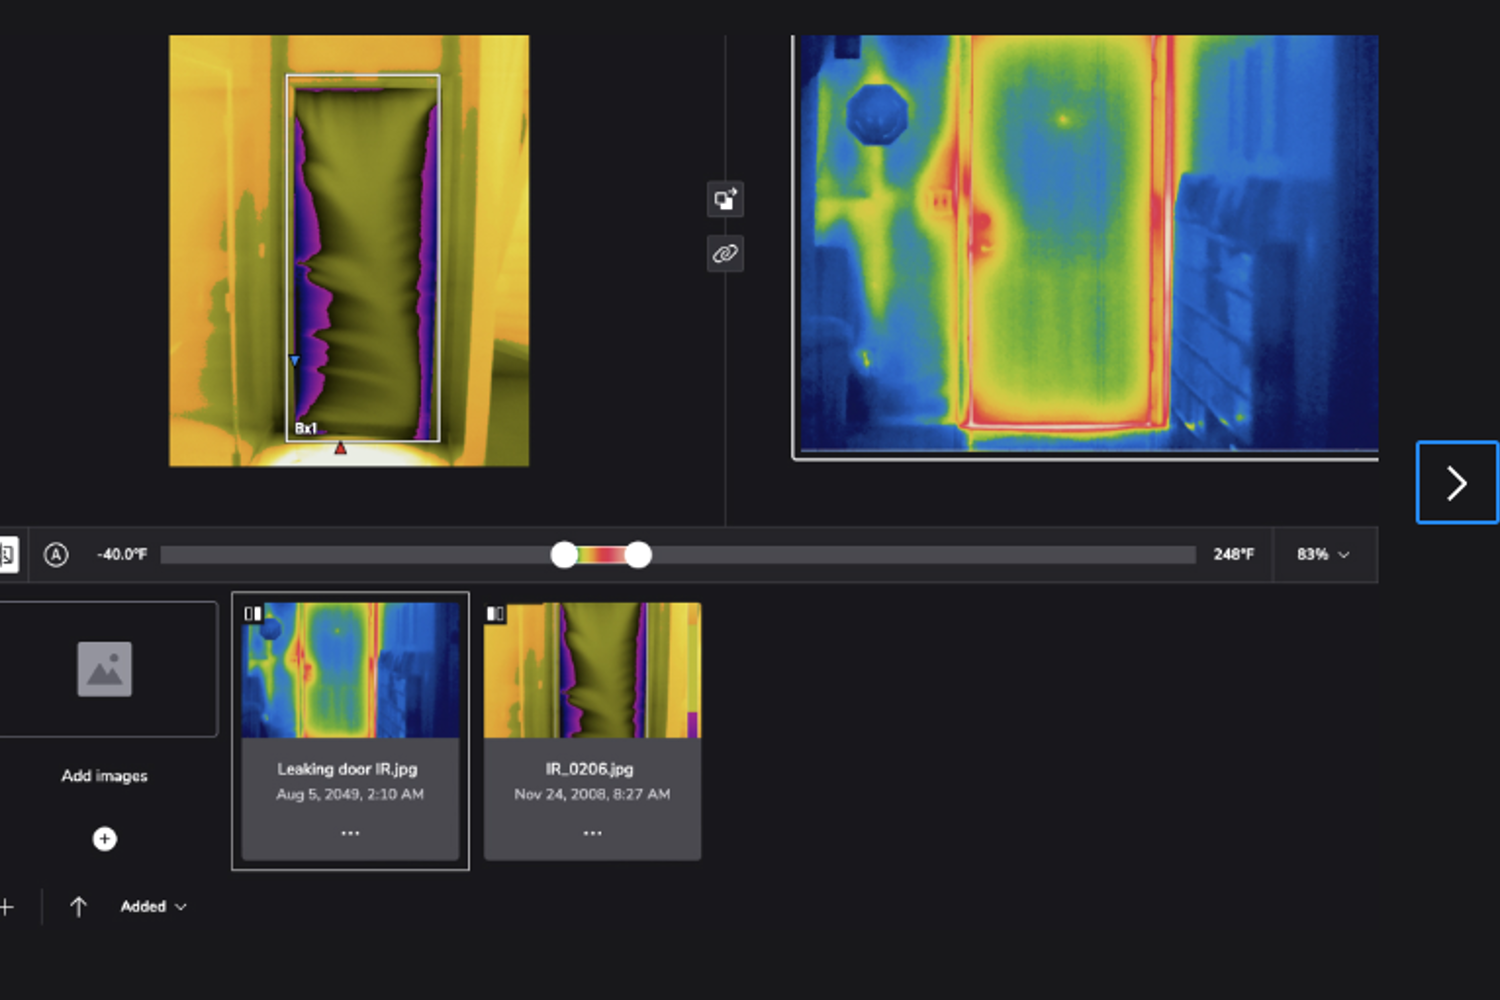Click the Add images text label
The height and width of the screenshot is (1000, 1500).
pos(105,776)
